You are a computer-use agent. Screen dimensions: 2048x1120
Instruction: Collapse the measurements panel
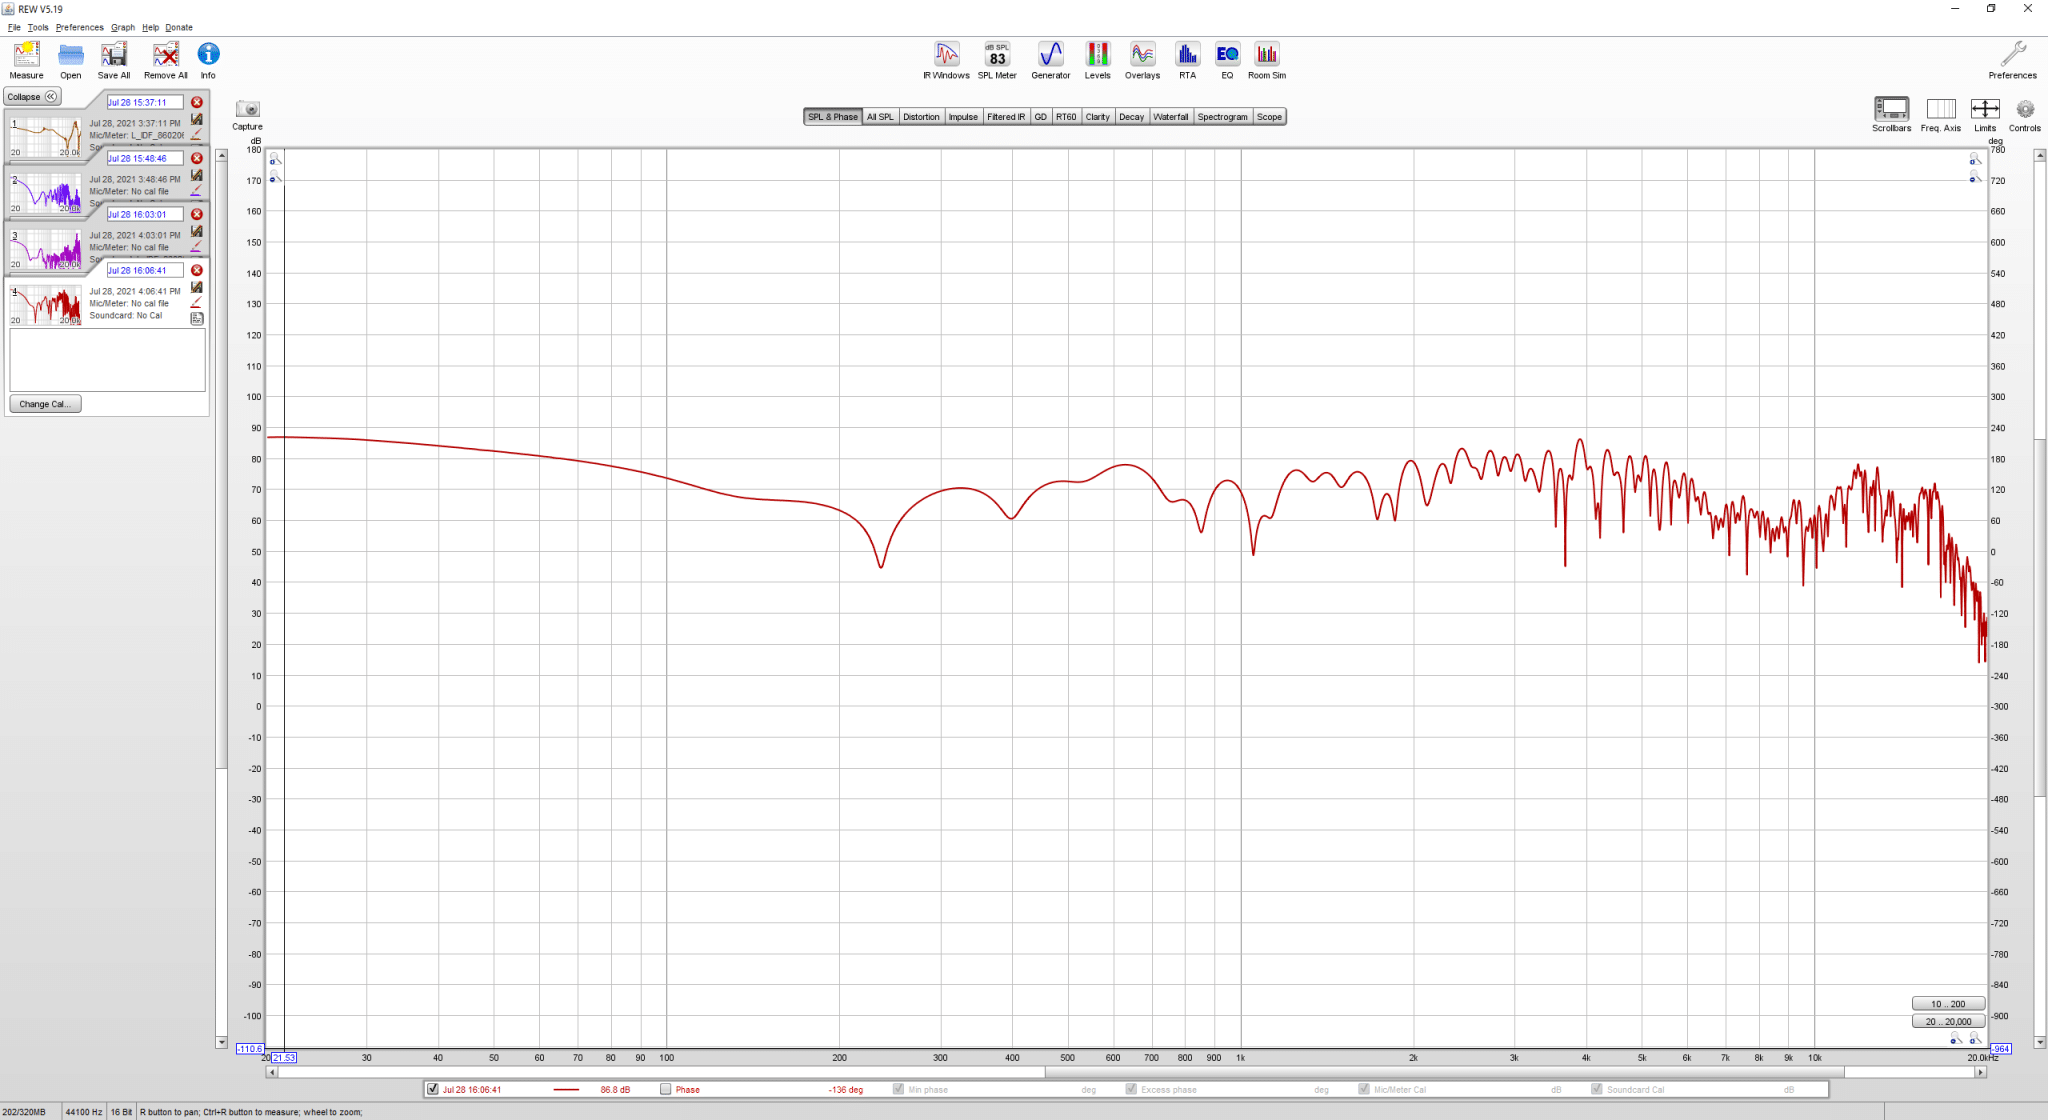(x=33, y=97)
